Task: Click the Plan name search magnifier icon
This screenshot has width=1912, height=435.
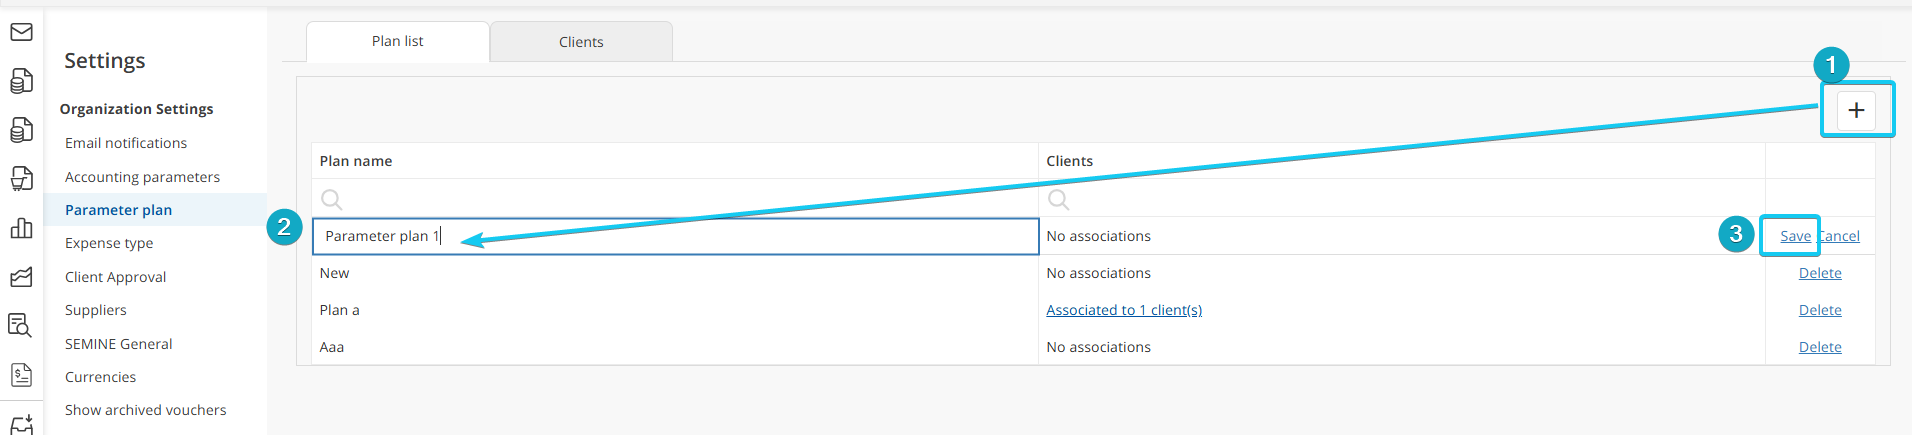Action: tap(332, 199)
